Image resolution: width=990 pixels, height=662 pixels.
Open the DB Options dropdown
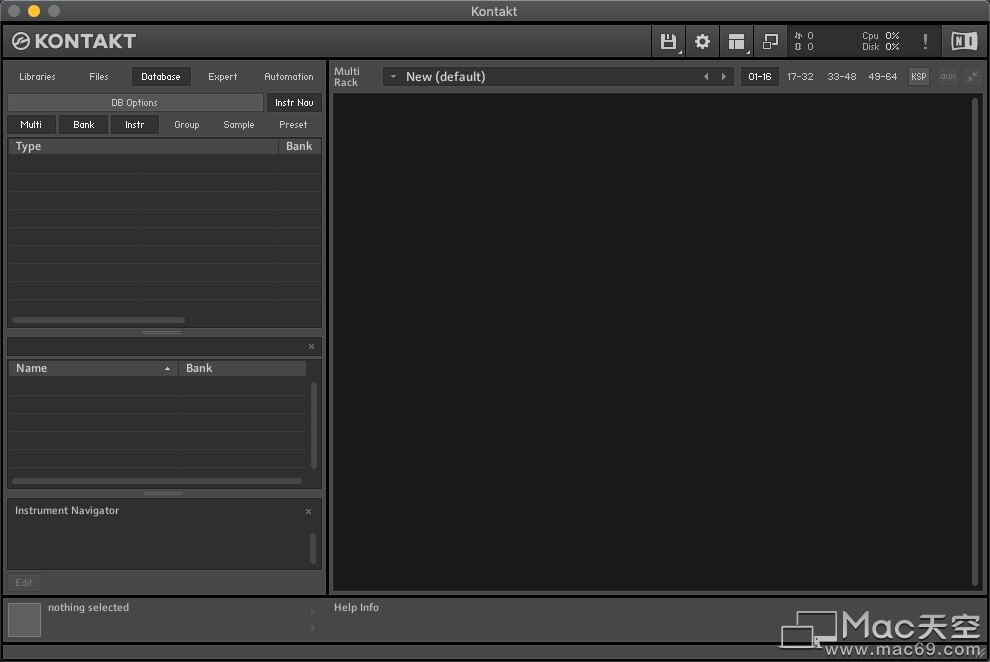coord(134,102)
